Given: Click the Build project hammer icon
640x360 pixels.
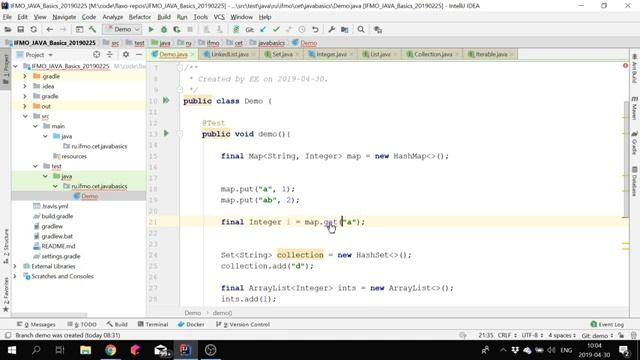Looking at the screenshot, I should pos(92,29).
